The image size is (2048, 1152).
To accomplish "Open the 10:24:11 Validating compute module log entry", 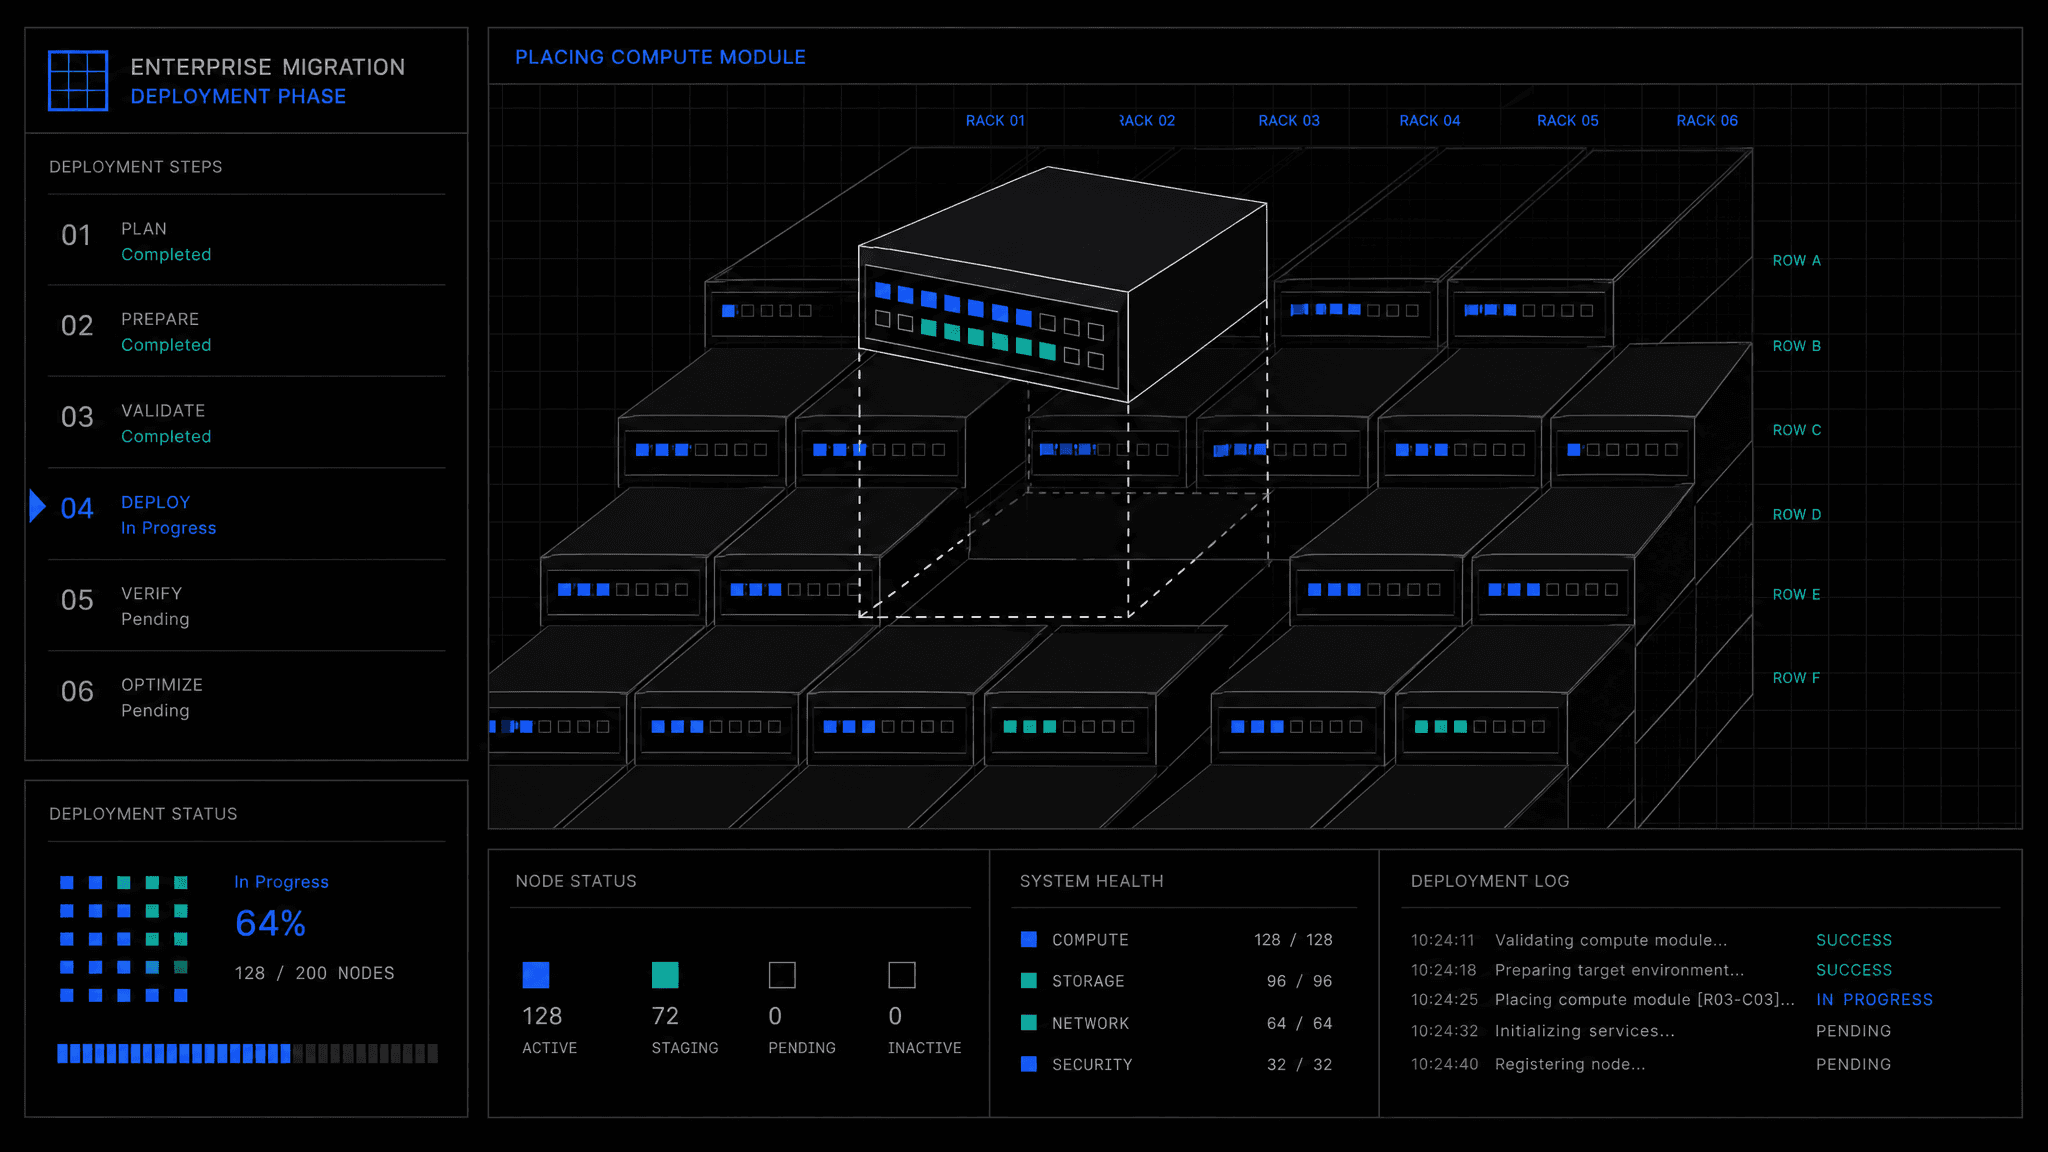I will point(1651,940).
